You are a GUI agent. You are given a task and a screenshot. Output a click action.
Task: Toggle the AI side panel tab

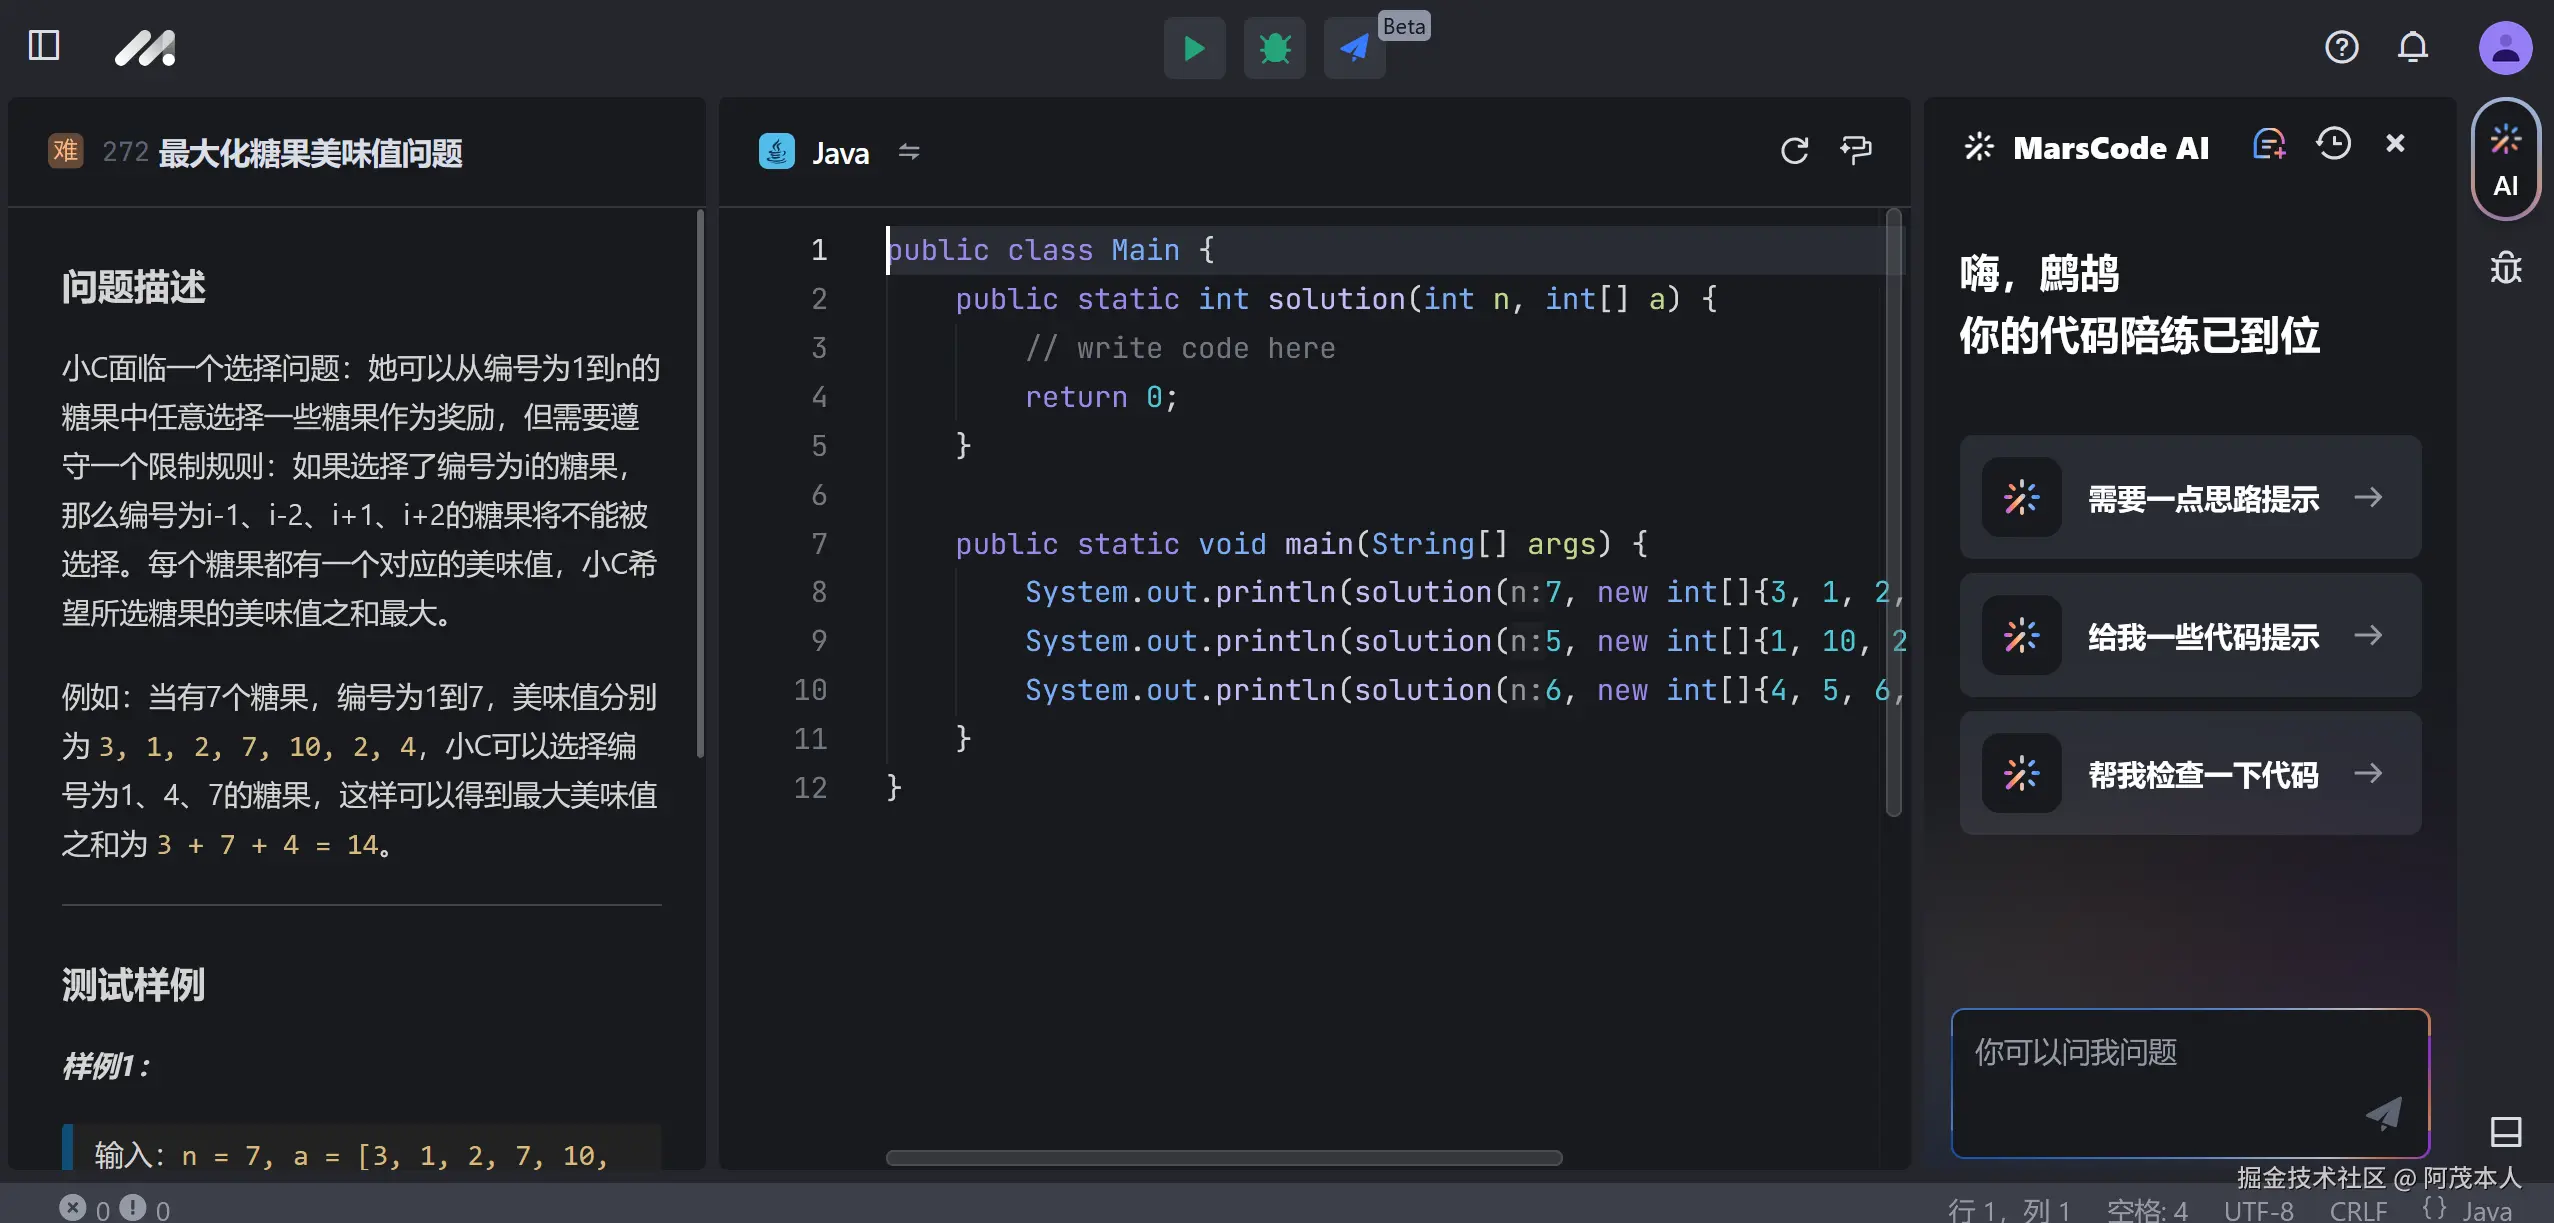click(2505, 160)
